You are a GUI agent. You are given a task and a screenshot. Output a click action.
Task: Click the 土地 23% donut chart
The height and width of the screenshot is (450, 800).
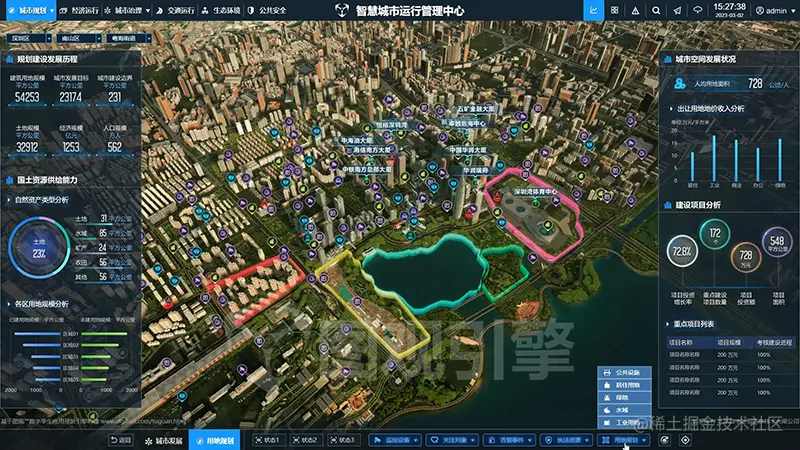click(39, 247)
